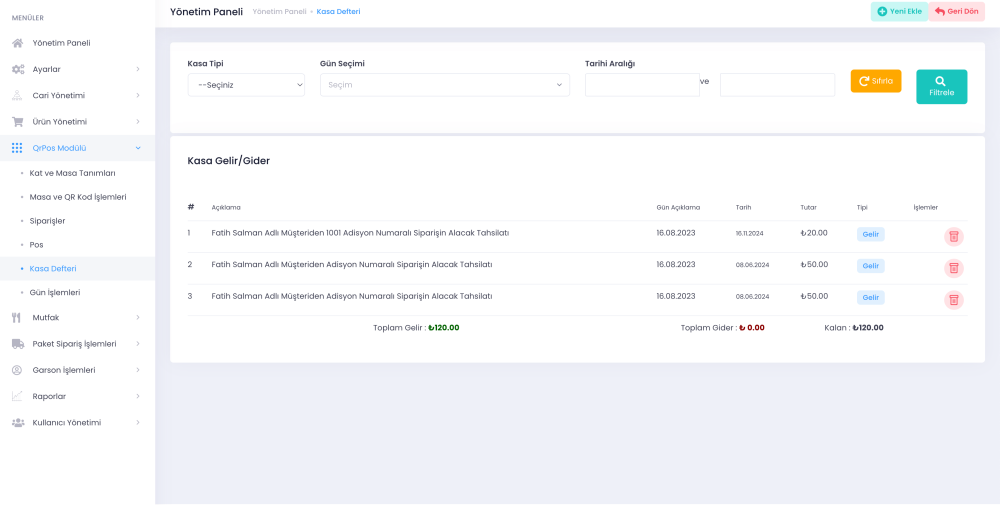Image resolution: width=1000 pixels, height=505 pixels.
Task: Collapse the QrPos Modülü chevron
Action: (138, 148)
